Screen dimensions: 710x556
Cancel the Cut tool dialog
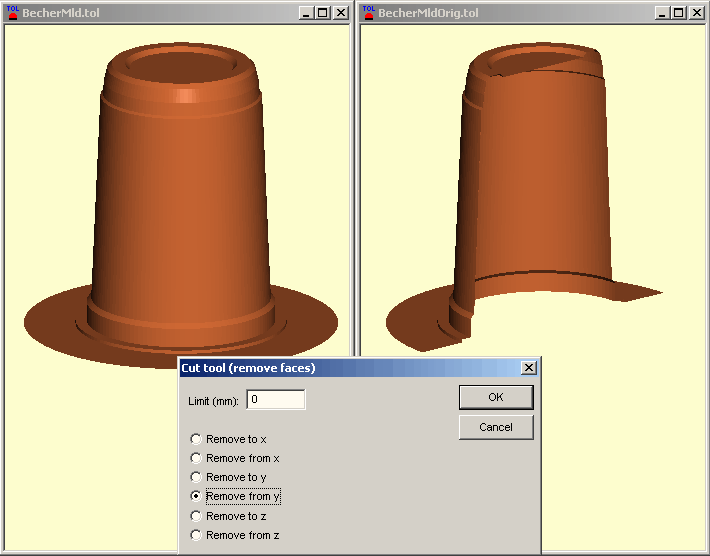point(496,427)
